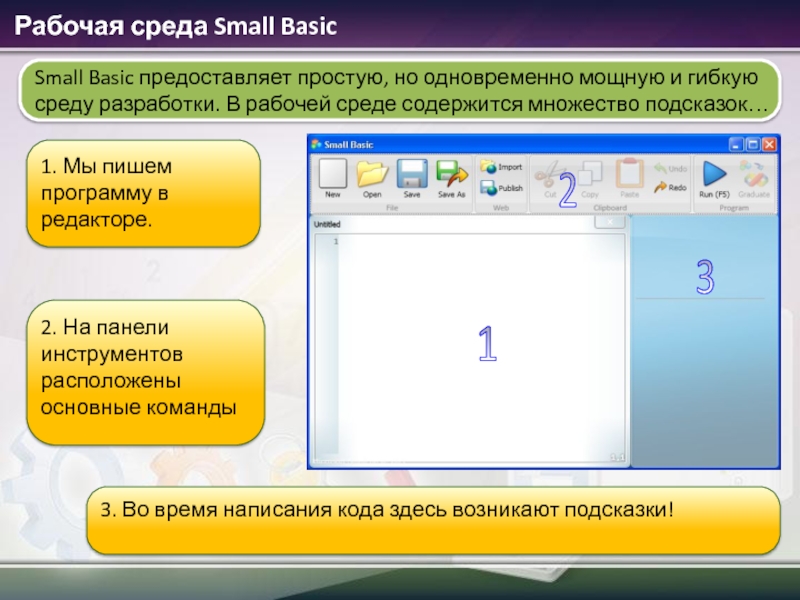Image resolution: width=800 pixels, height=600 pixels.
Task: Open a program file with Open icon
Action: pos(372,178)
